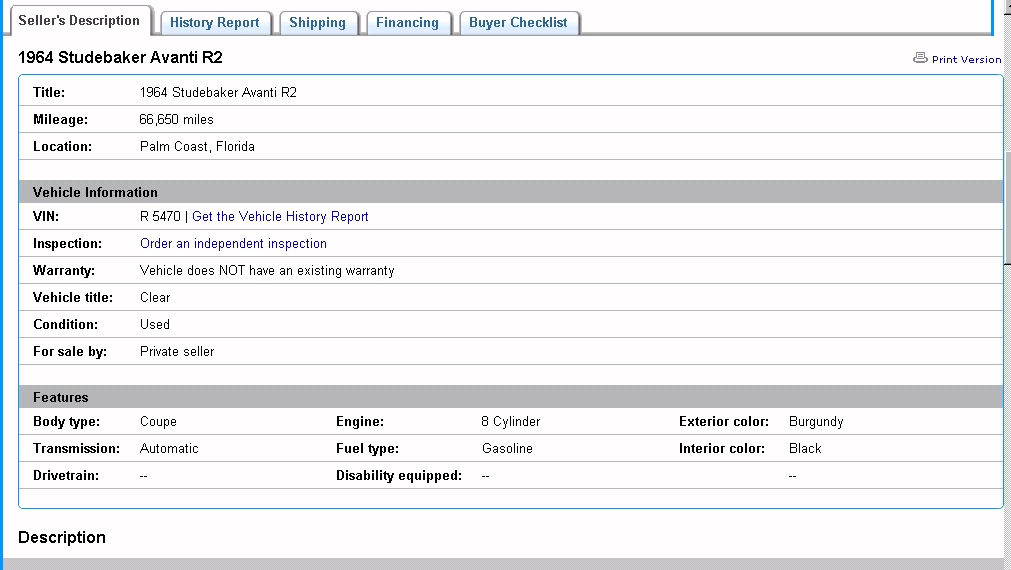Screen dimensions: 1011x570
Task: Open the Shipping tab
Action: click(x=317, y=23)
